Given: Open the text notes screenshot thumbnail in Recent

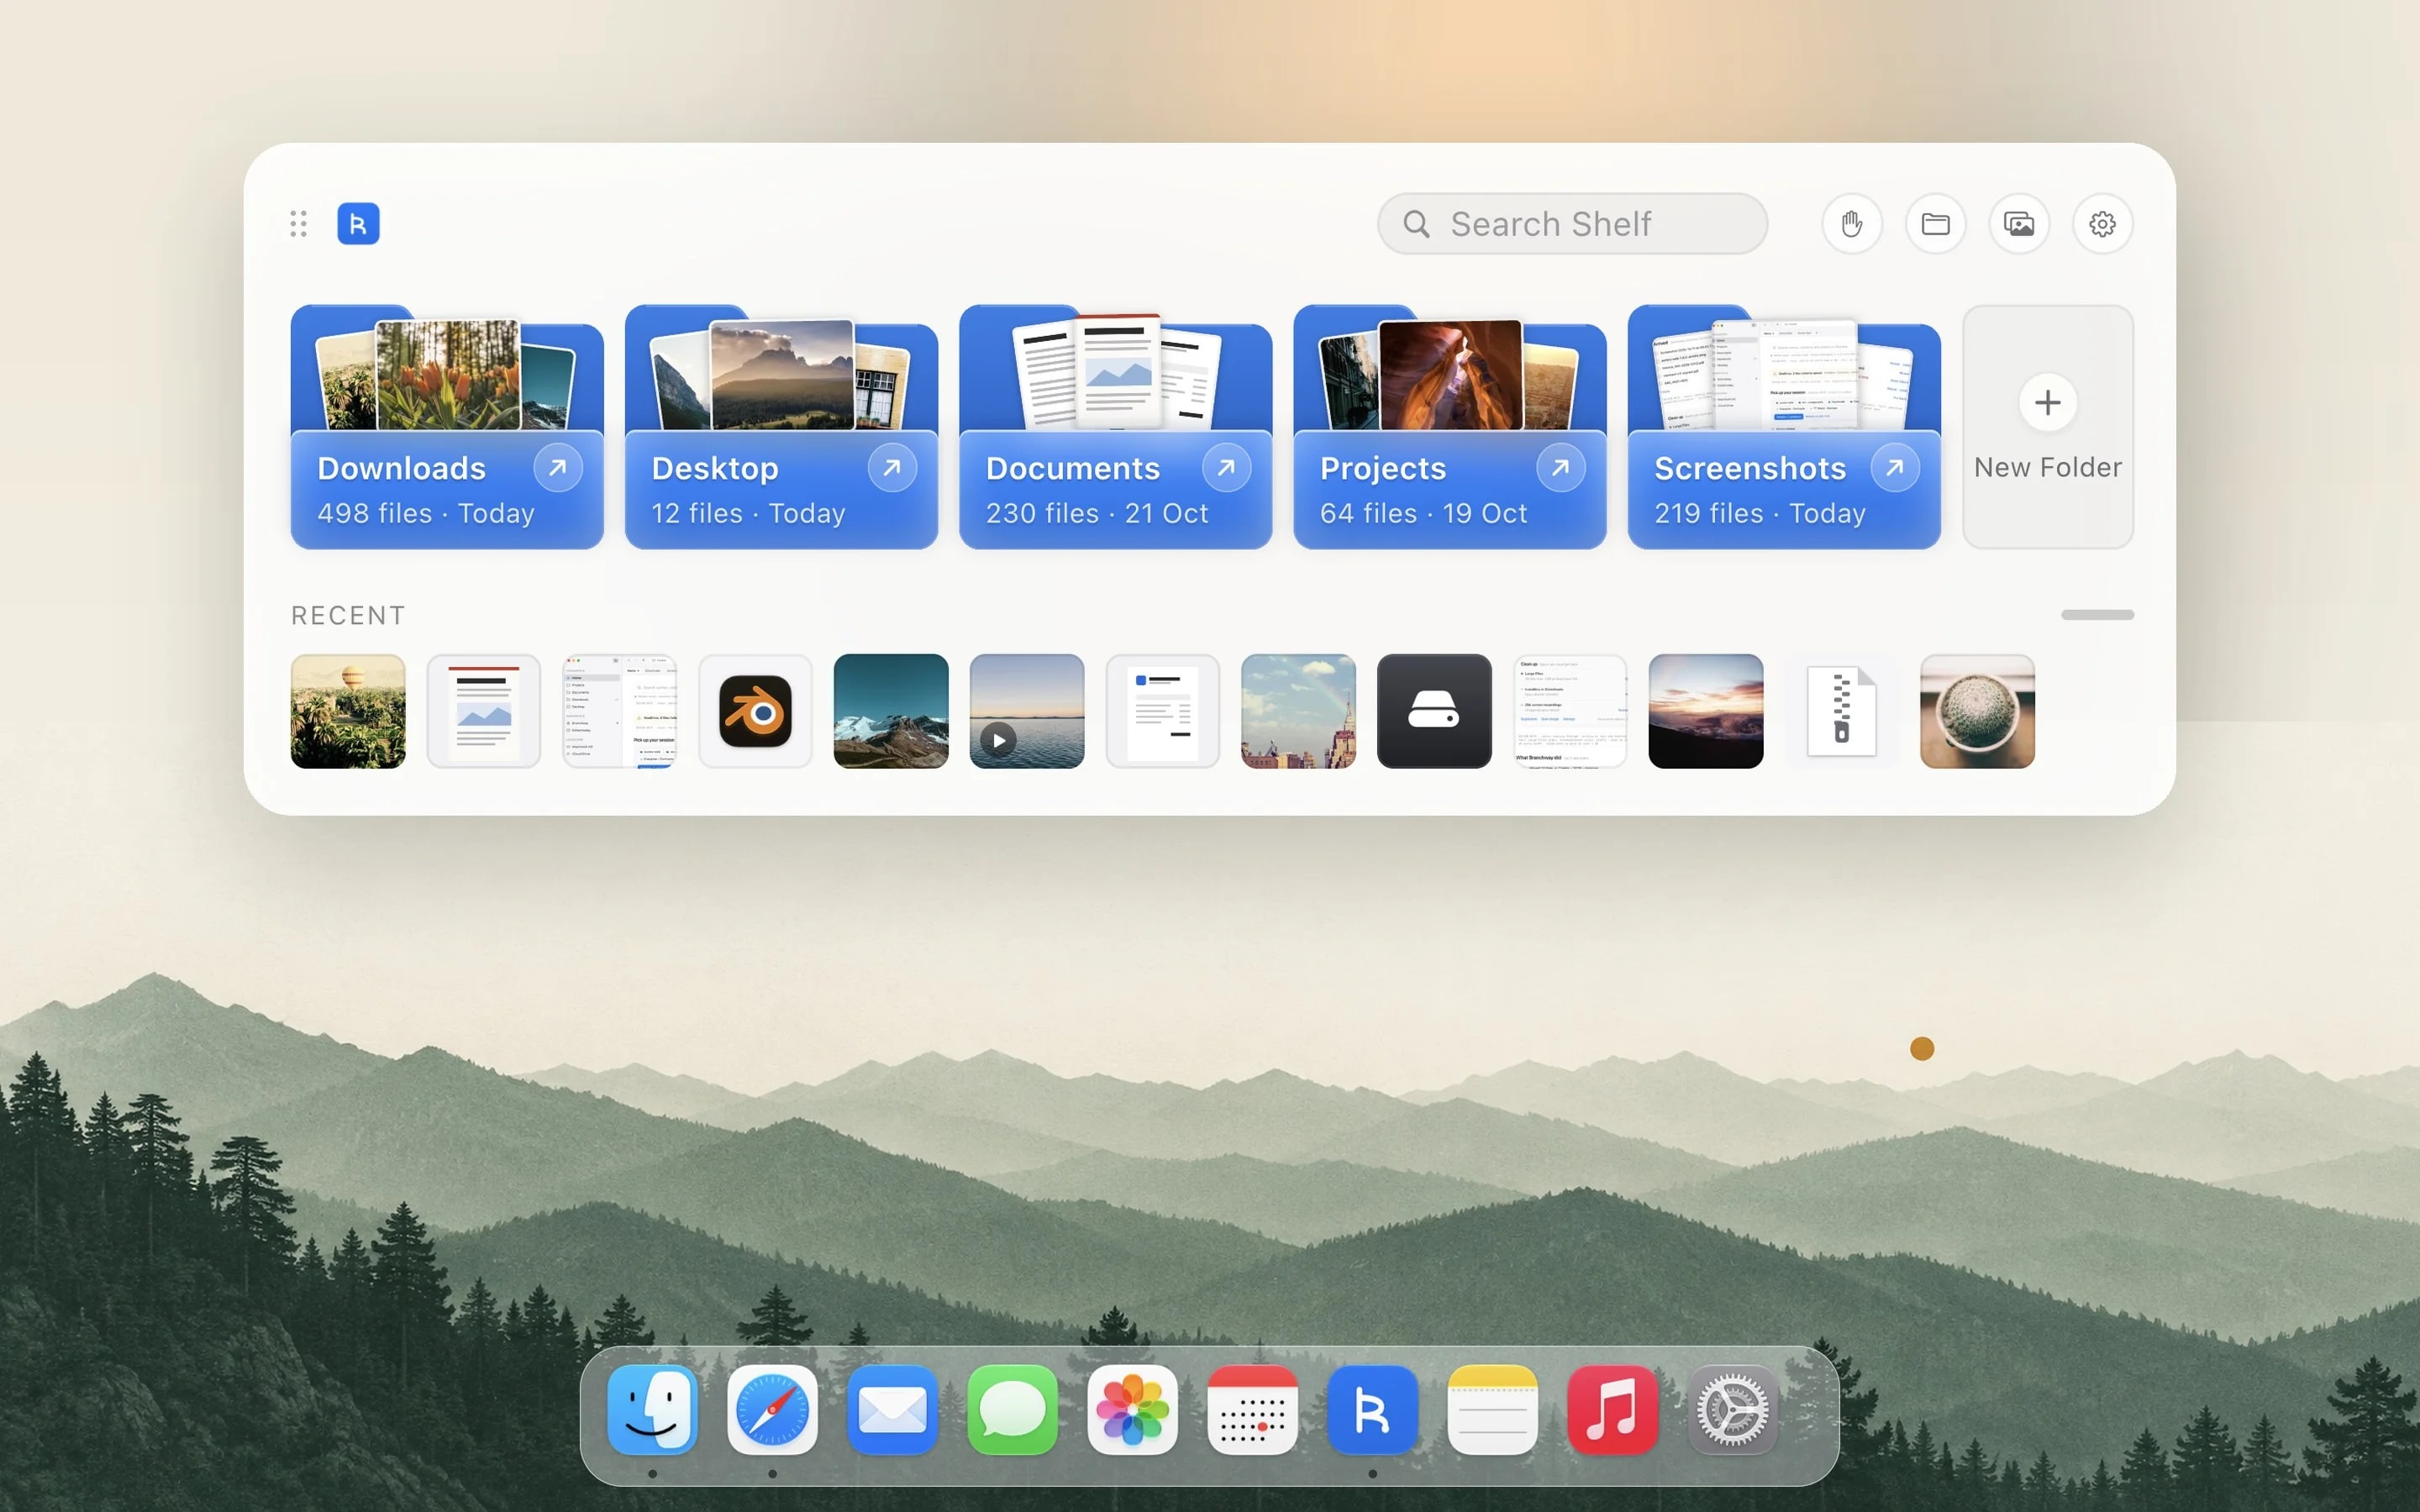Looking at the screenshot, I should click(1570, 711).
